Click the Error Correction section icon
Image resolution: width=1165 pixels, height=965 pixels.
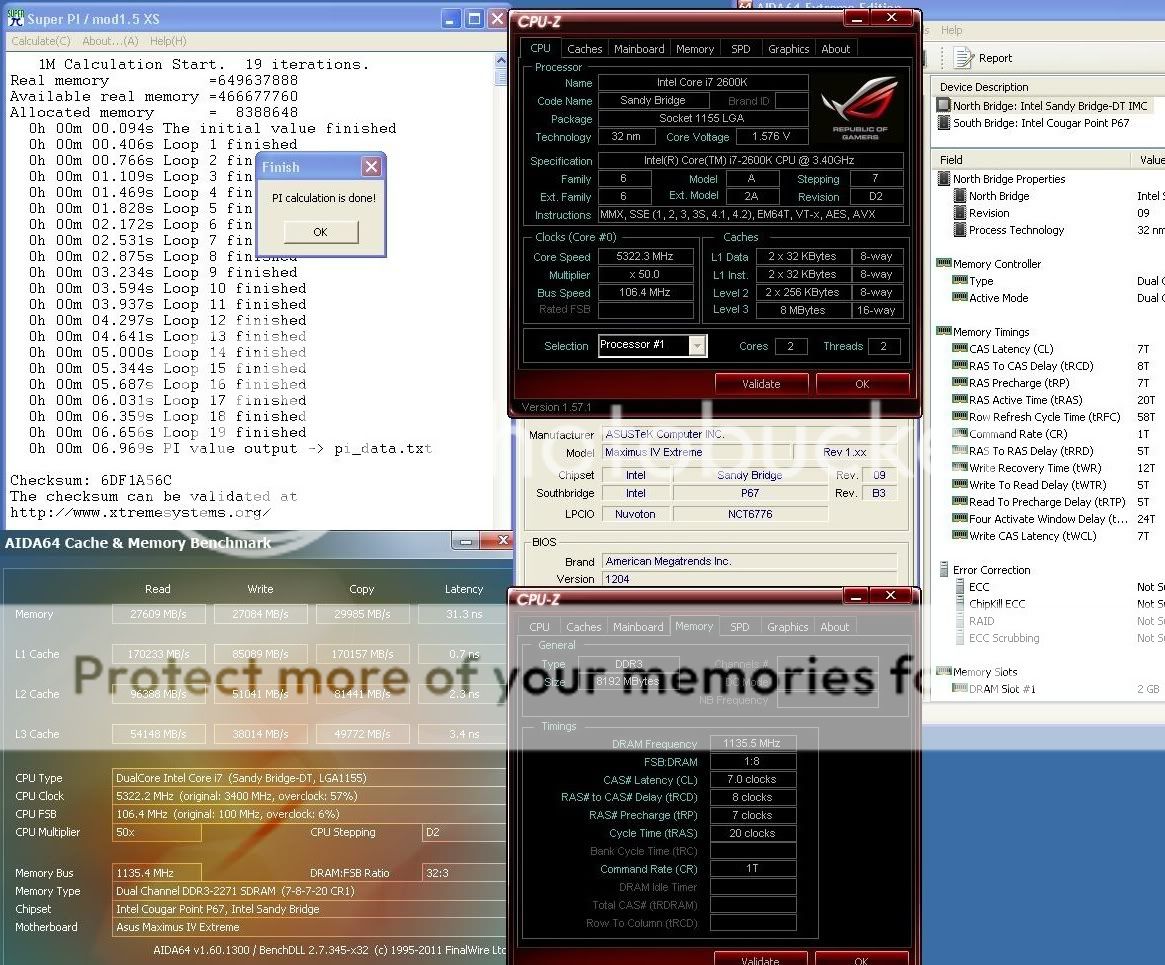tap(944, 570)
